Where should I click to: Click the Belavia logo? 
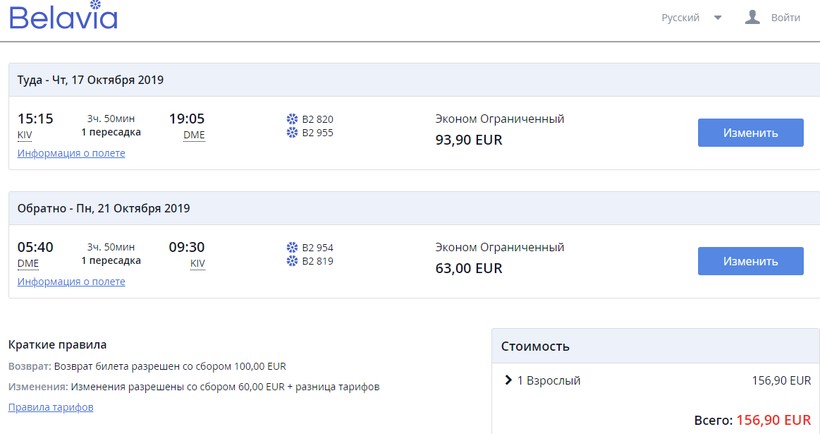(x=63, y=18)
